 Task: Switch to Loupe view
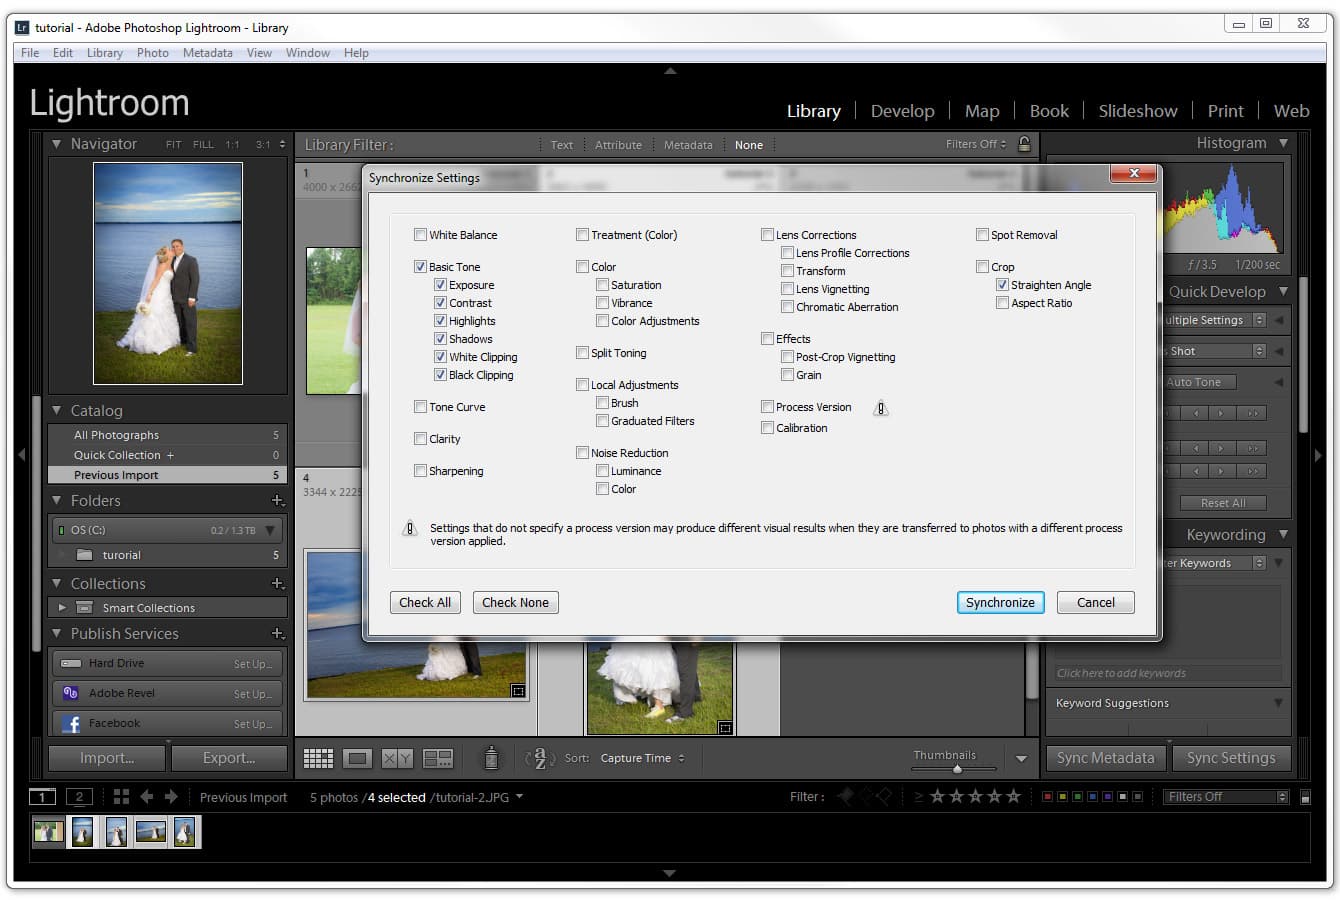point(357,758)
